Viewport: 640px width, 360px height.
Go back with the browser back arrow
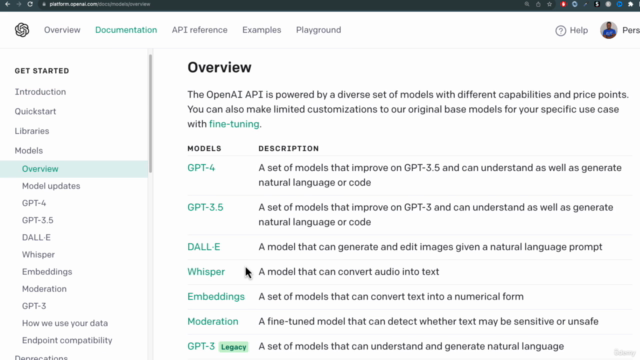point(7,4)
